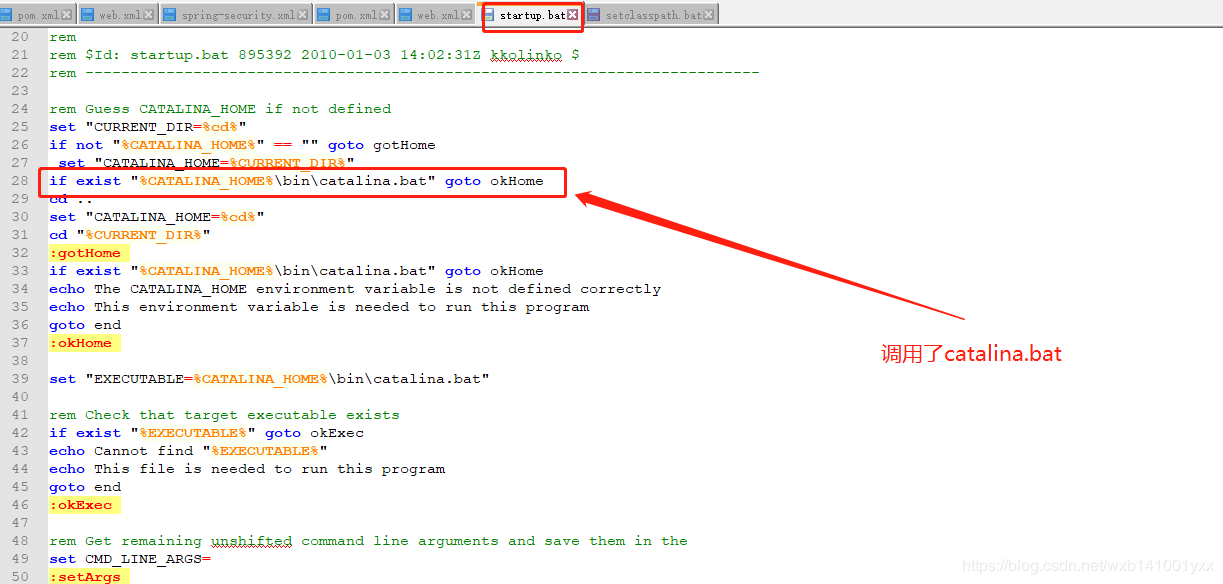Viewport: 1223px width, 584px height.
Task: Click the set "CURRENT_DIR=%cd%" line
Action: coord(148,127)
